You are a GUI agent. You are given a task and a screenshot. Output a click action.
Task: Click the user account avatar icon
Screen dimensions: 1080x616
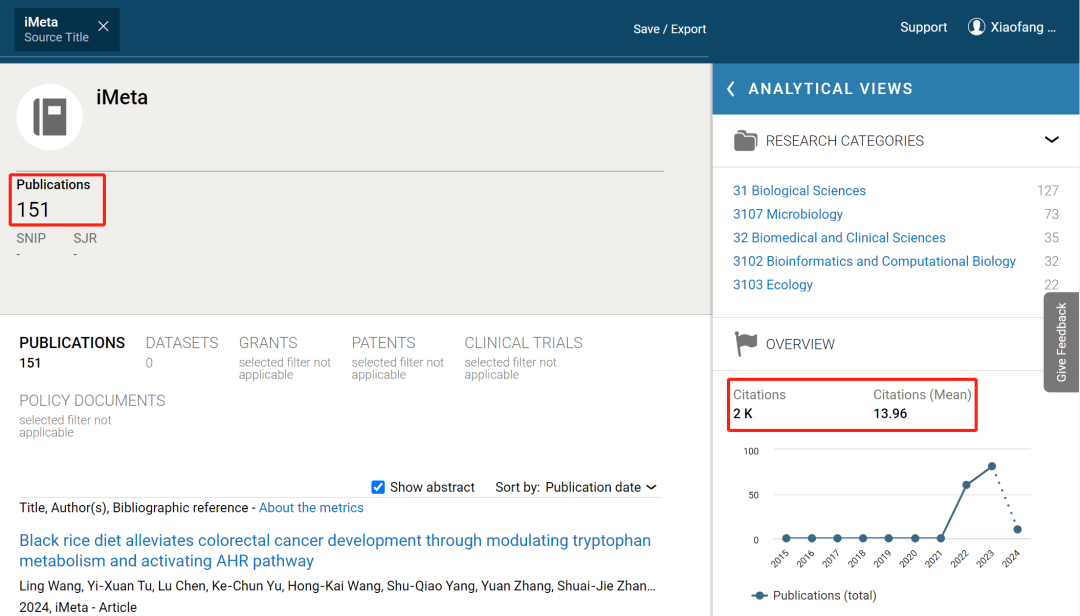click(976, 27)
